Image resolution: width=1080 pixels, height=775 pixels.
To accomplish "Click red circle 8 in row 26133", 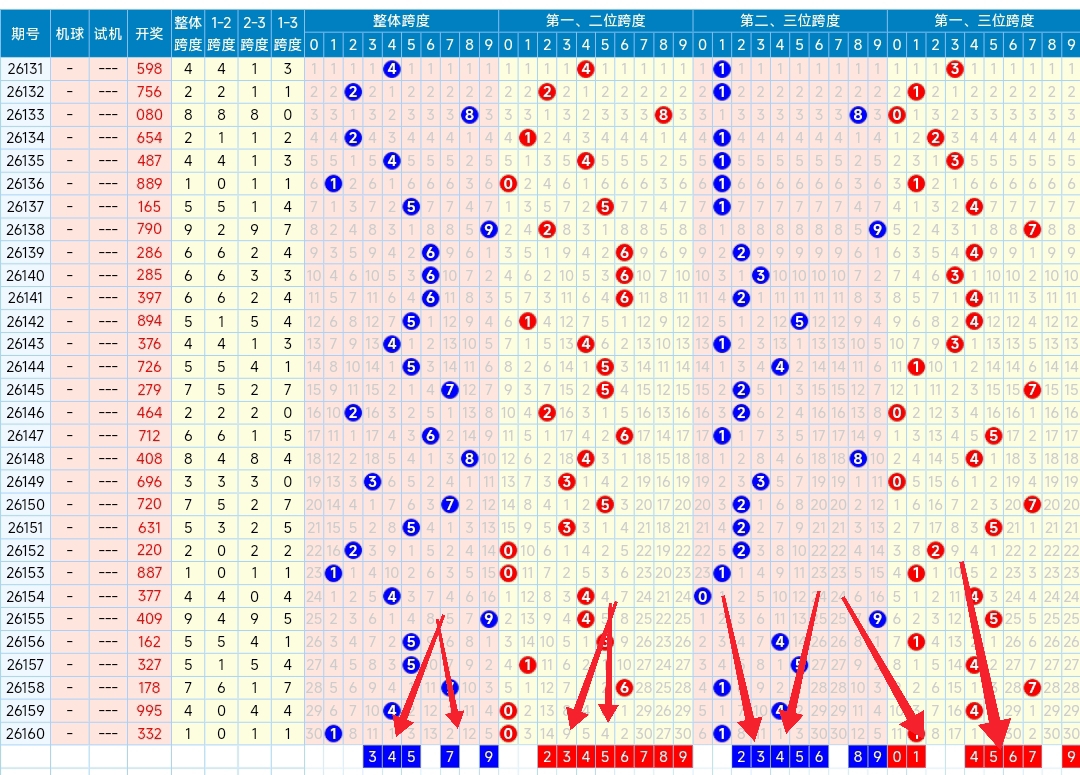I will tap(663, 114).
